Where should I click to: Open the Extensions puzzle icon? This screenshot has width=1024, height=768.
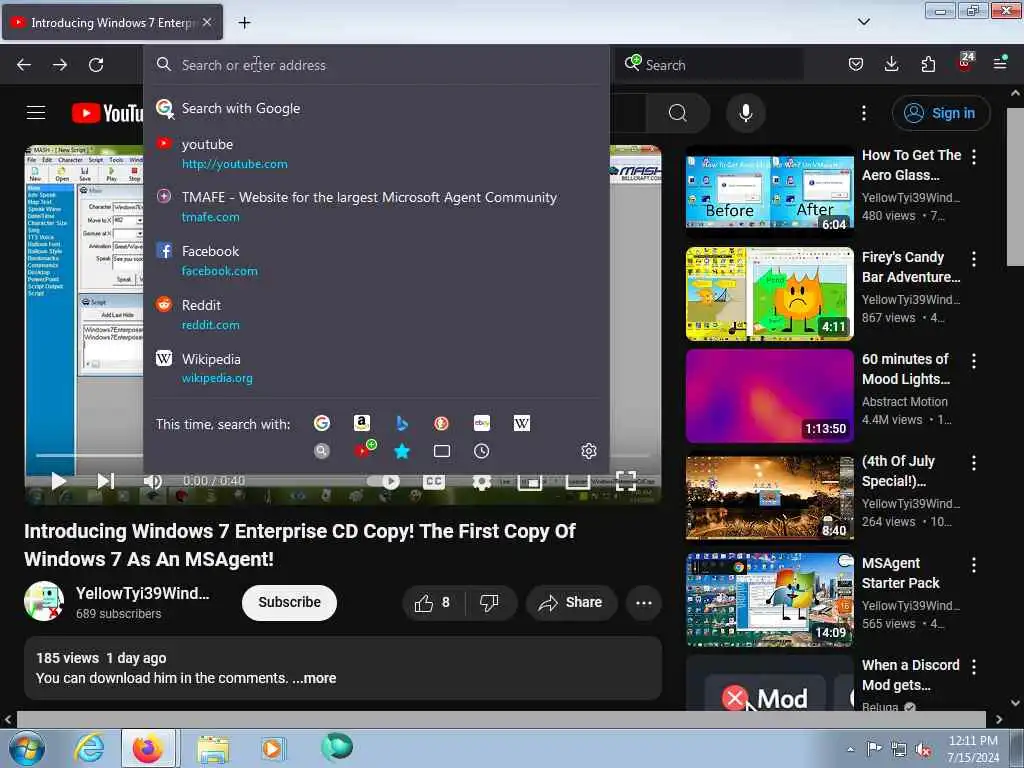point(928,64)
